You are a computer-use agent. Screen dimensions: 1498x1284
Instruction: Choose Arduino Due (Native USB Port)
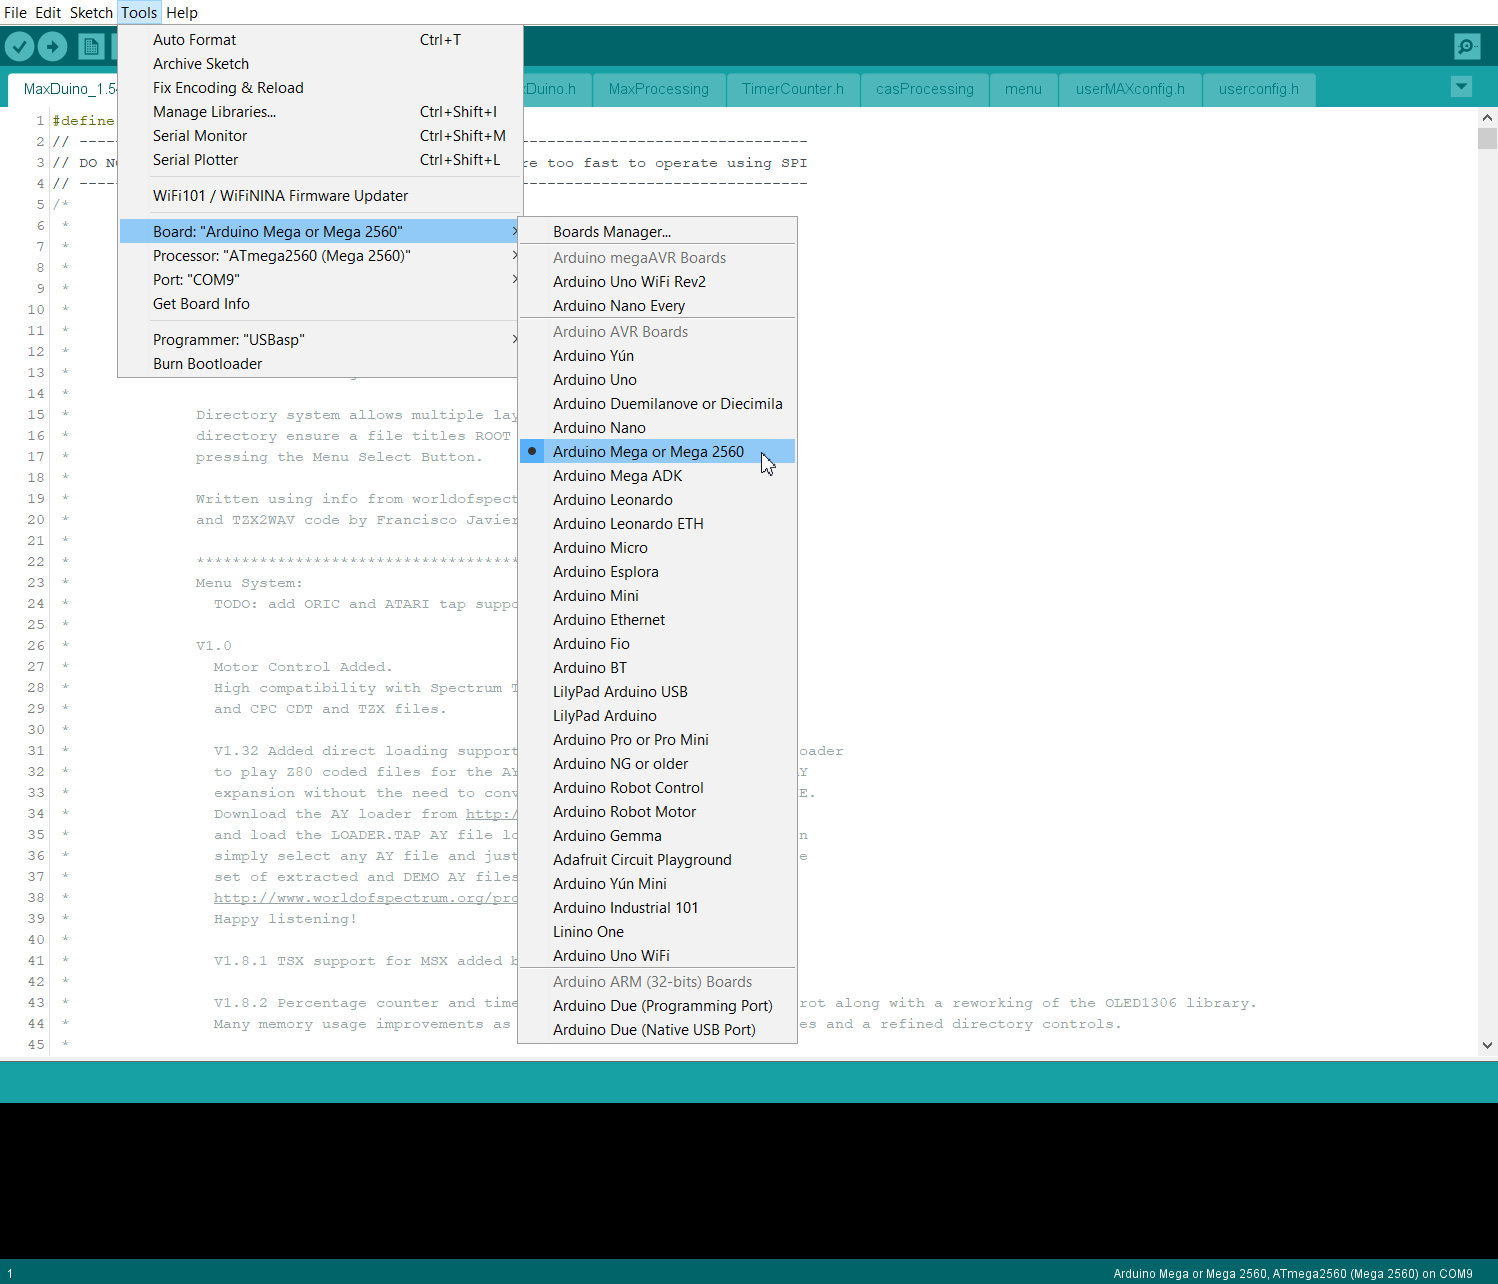click(657, 1030)
